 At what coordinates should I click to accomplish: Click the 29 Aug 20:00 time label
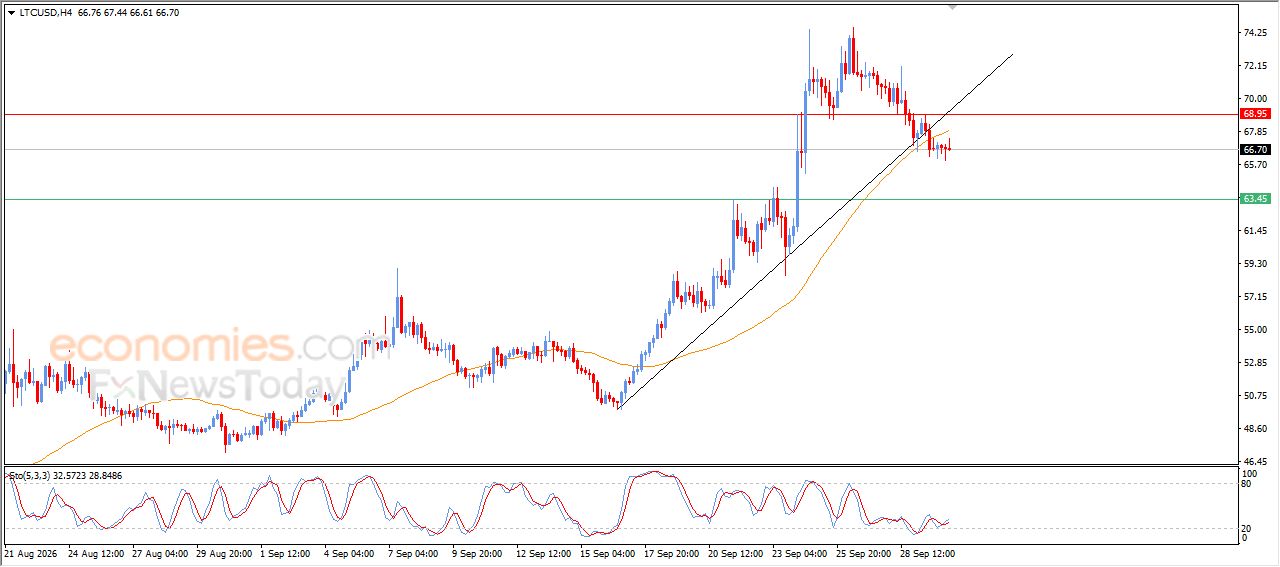225,552
